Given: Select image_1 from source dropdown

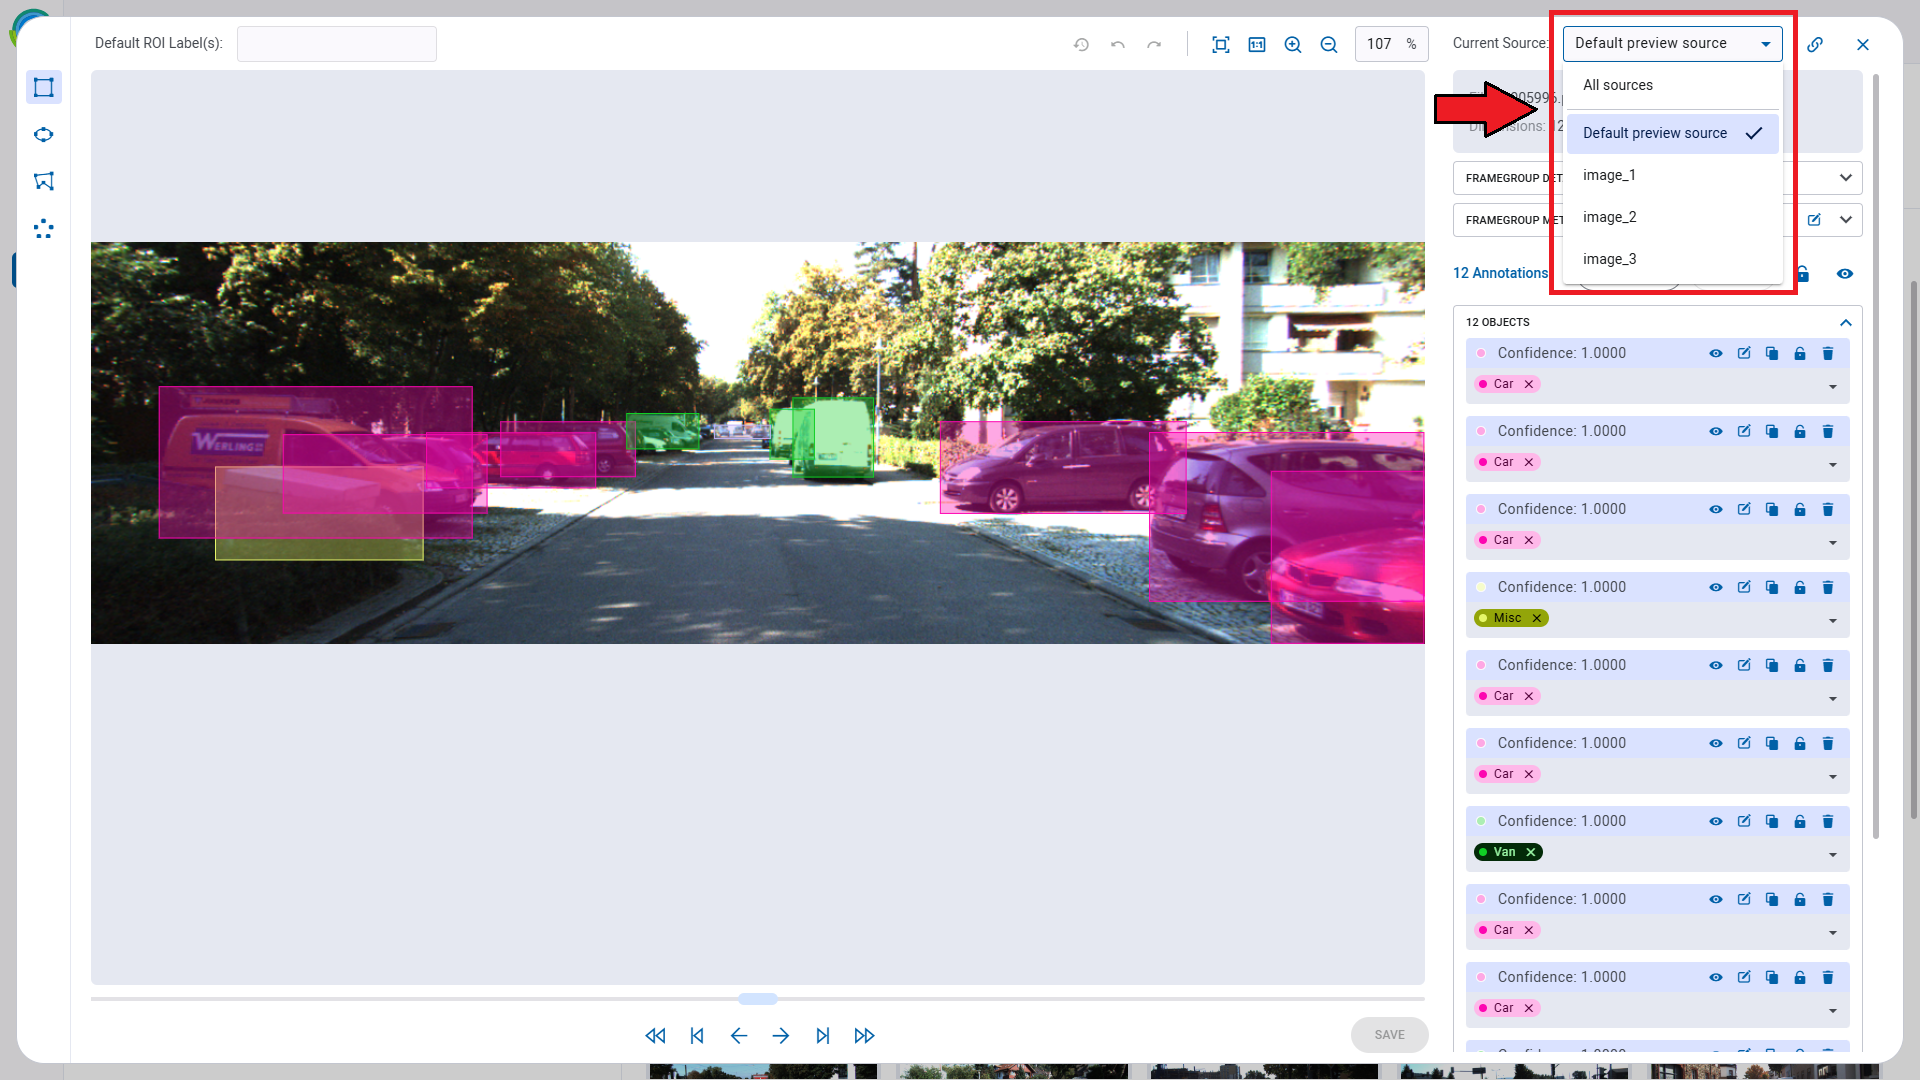Looking at the screenshot, I should click(1610, 174).
